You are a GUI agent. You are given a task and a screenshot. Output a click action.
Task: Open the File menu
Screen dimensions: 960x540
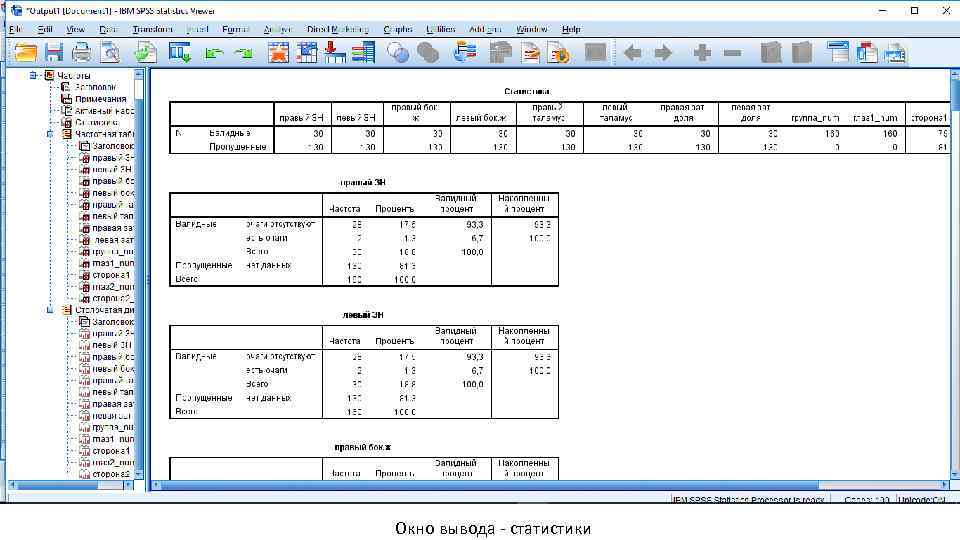[16, 29]
